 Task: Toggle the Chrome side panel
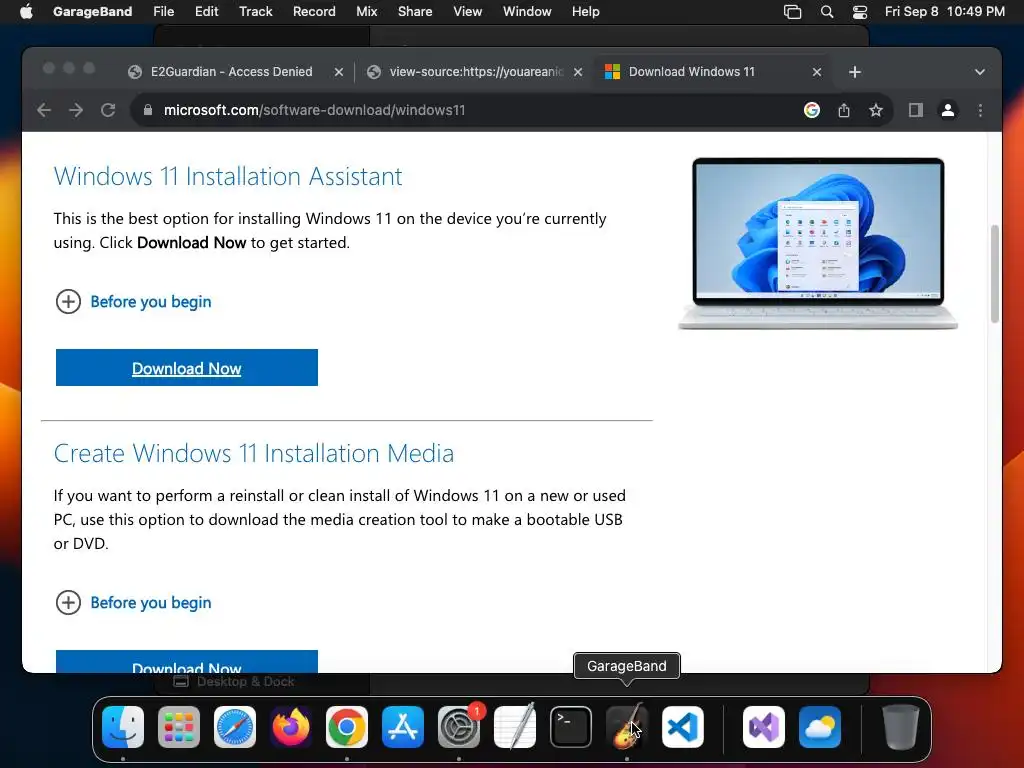click(x=916, y=110)
